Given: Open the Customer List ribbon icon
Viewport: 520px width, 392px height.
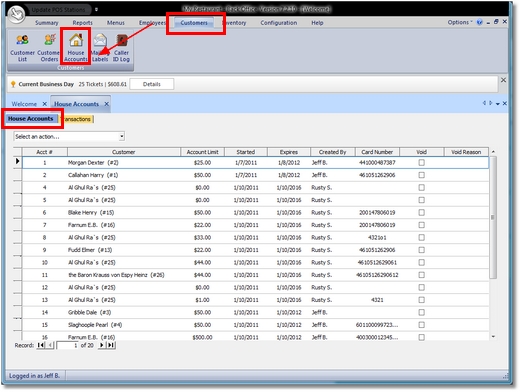Looking at the screenshot, I should pos(22,47).
